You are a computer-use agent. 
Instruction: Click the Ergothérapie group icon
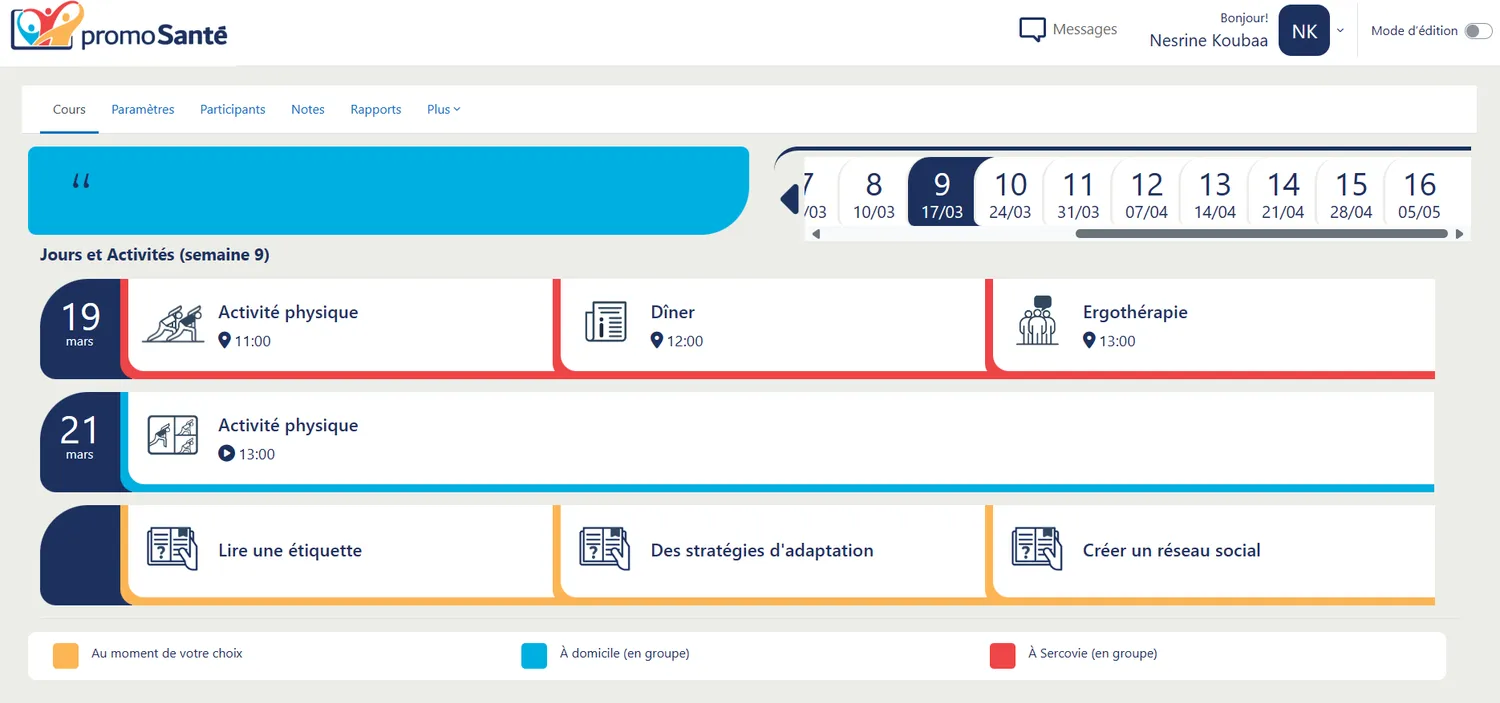pos(1037,322)
